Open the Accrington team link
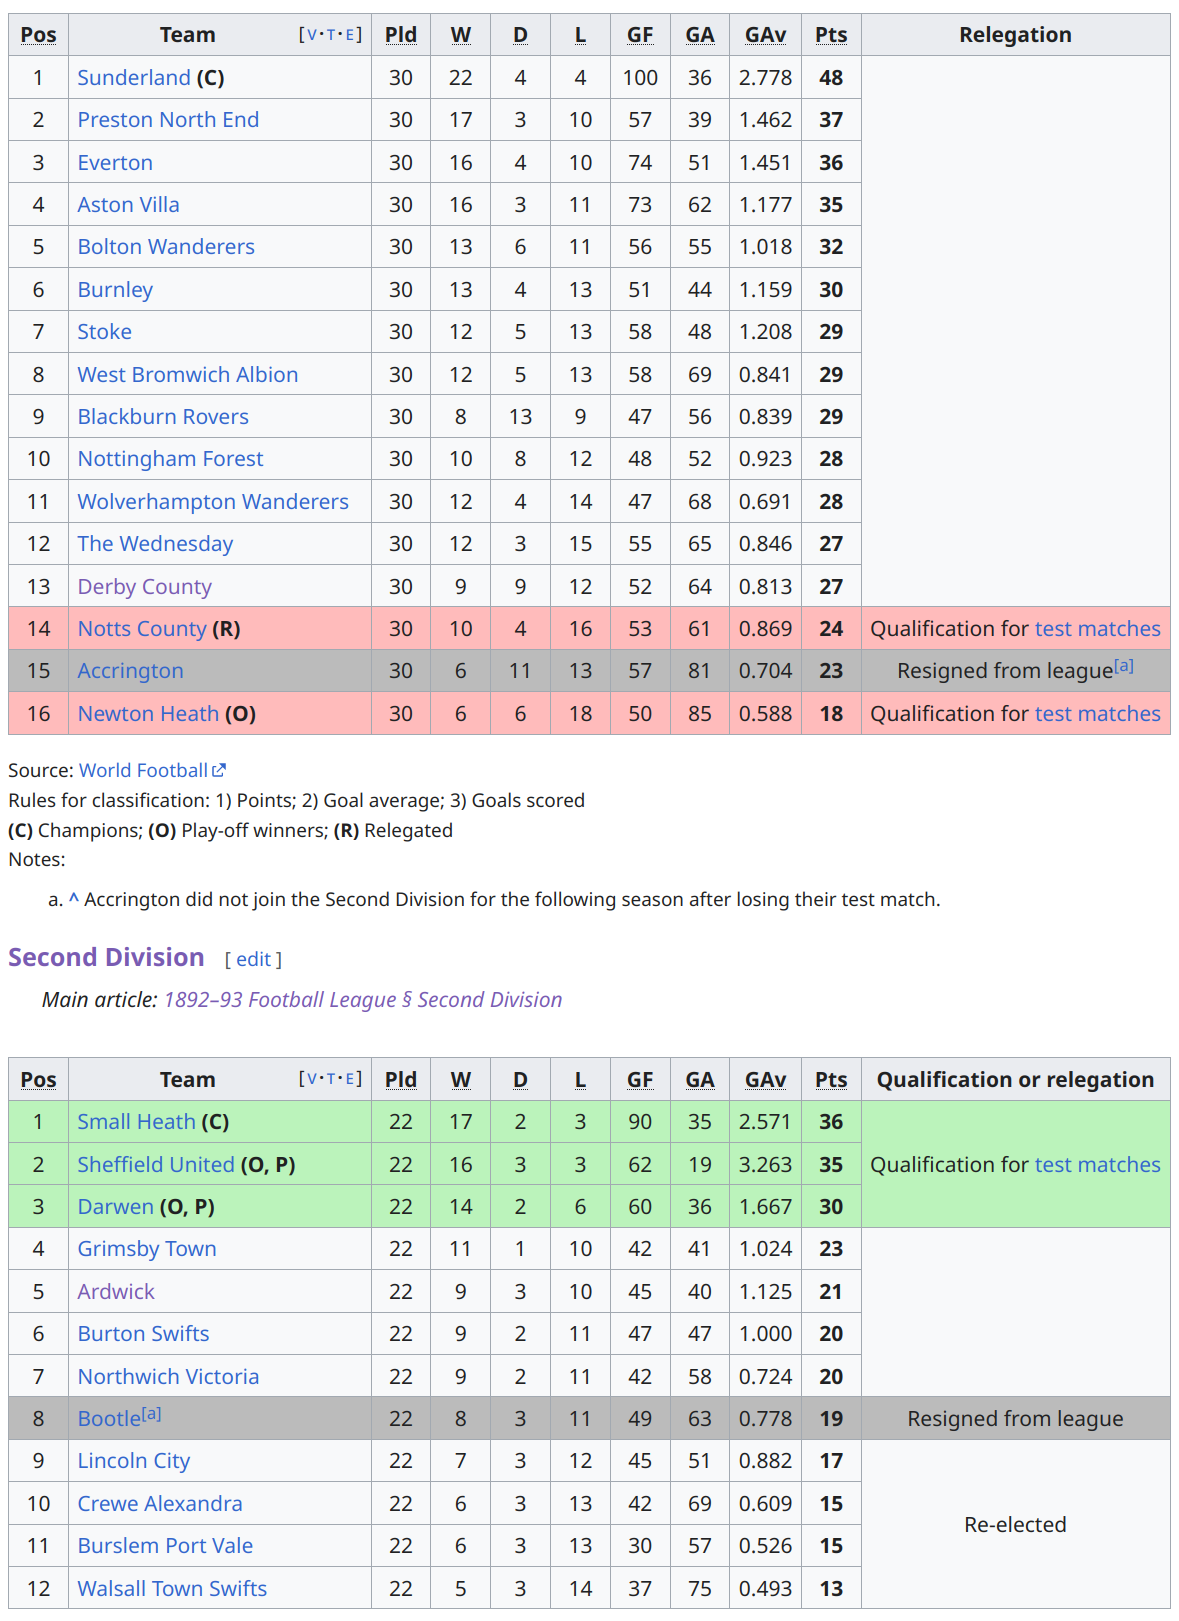1179x1621 pixels. tap(131, 671)
